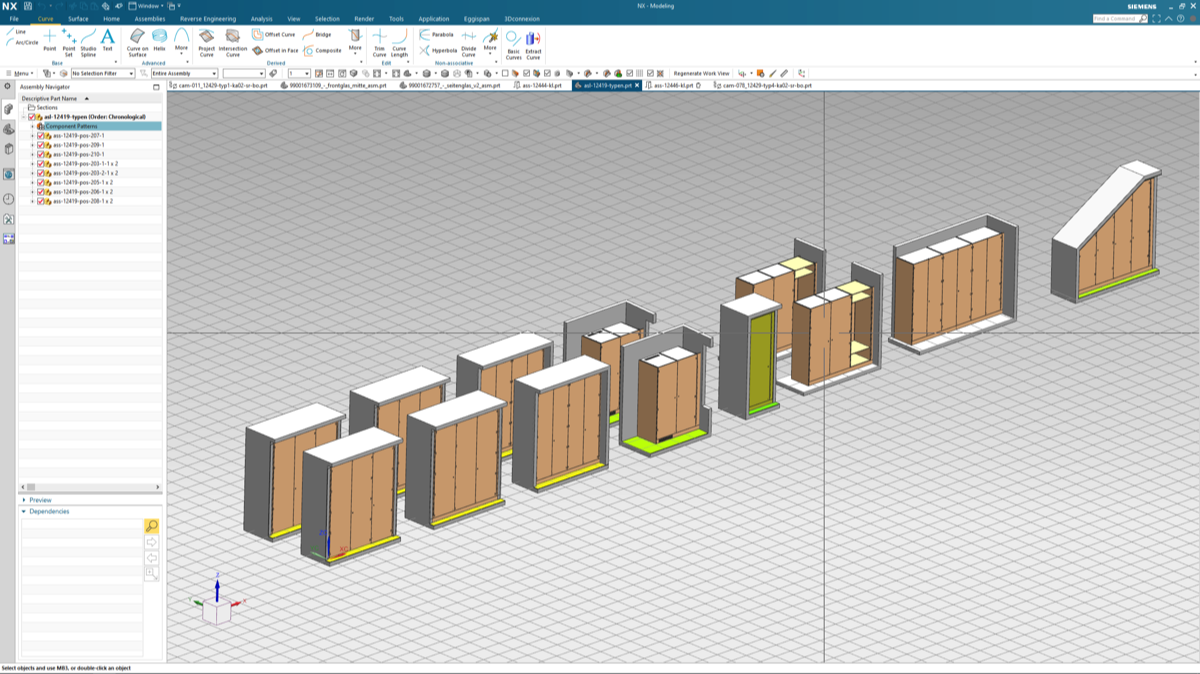Open the No Selection Filter dropdown
1200x674 pixels.
[x=103, y=73]
